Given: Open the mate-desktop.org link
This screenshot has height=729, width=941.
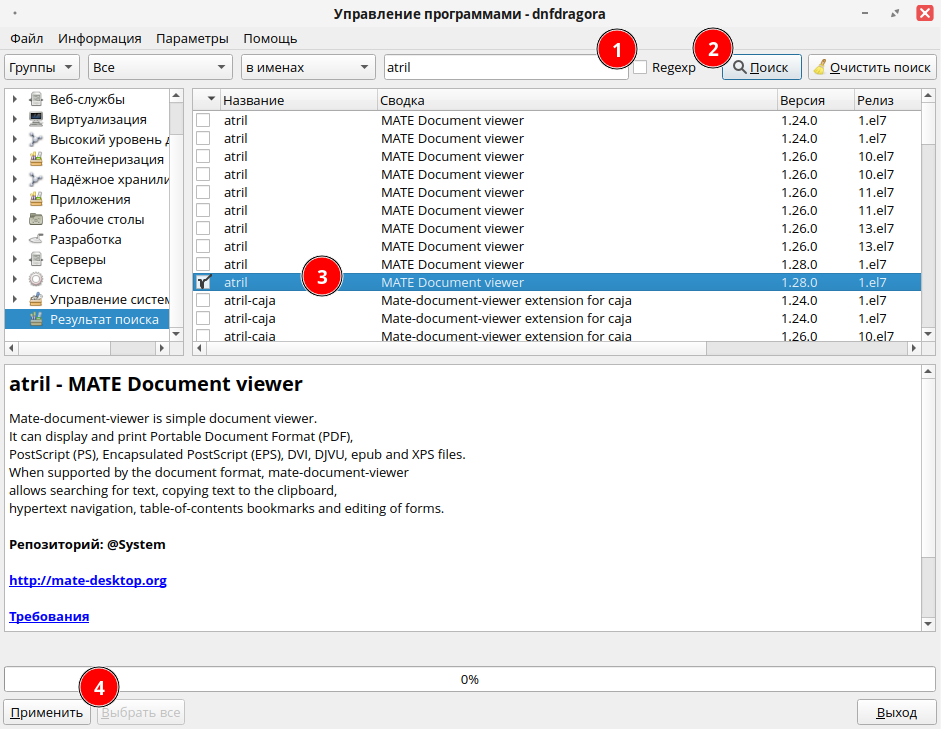Looking at the screenshot, I should pyautogui.click(x=88, y=580).
